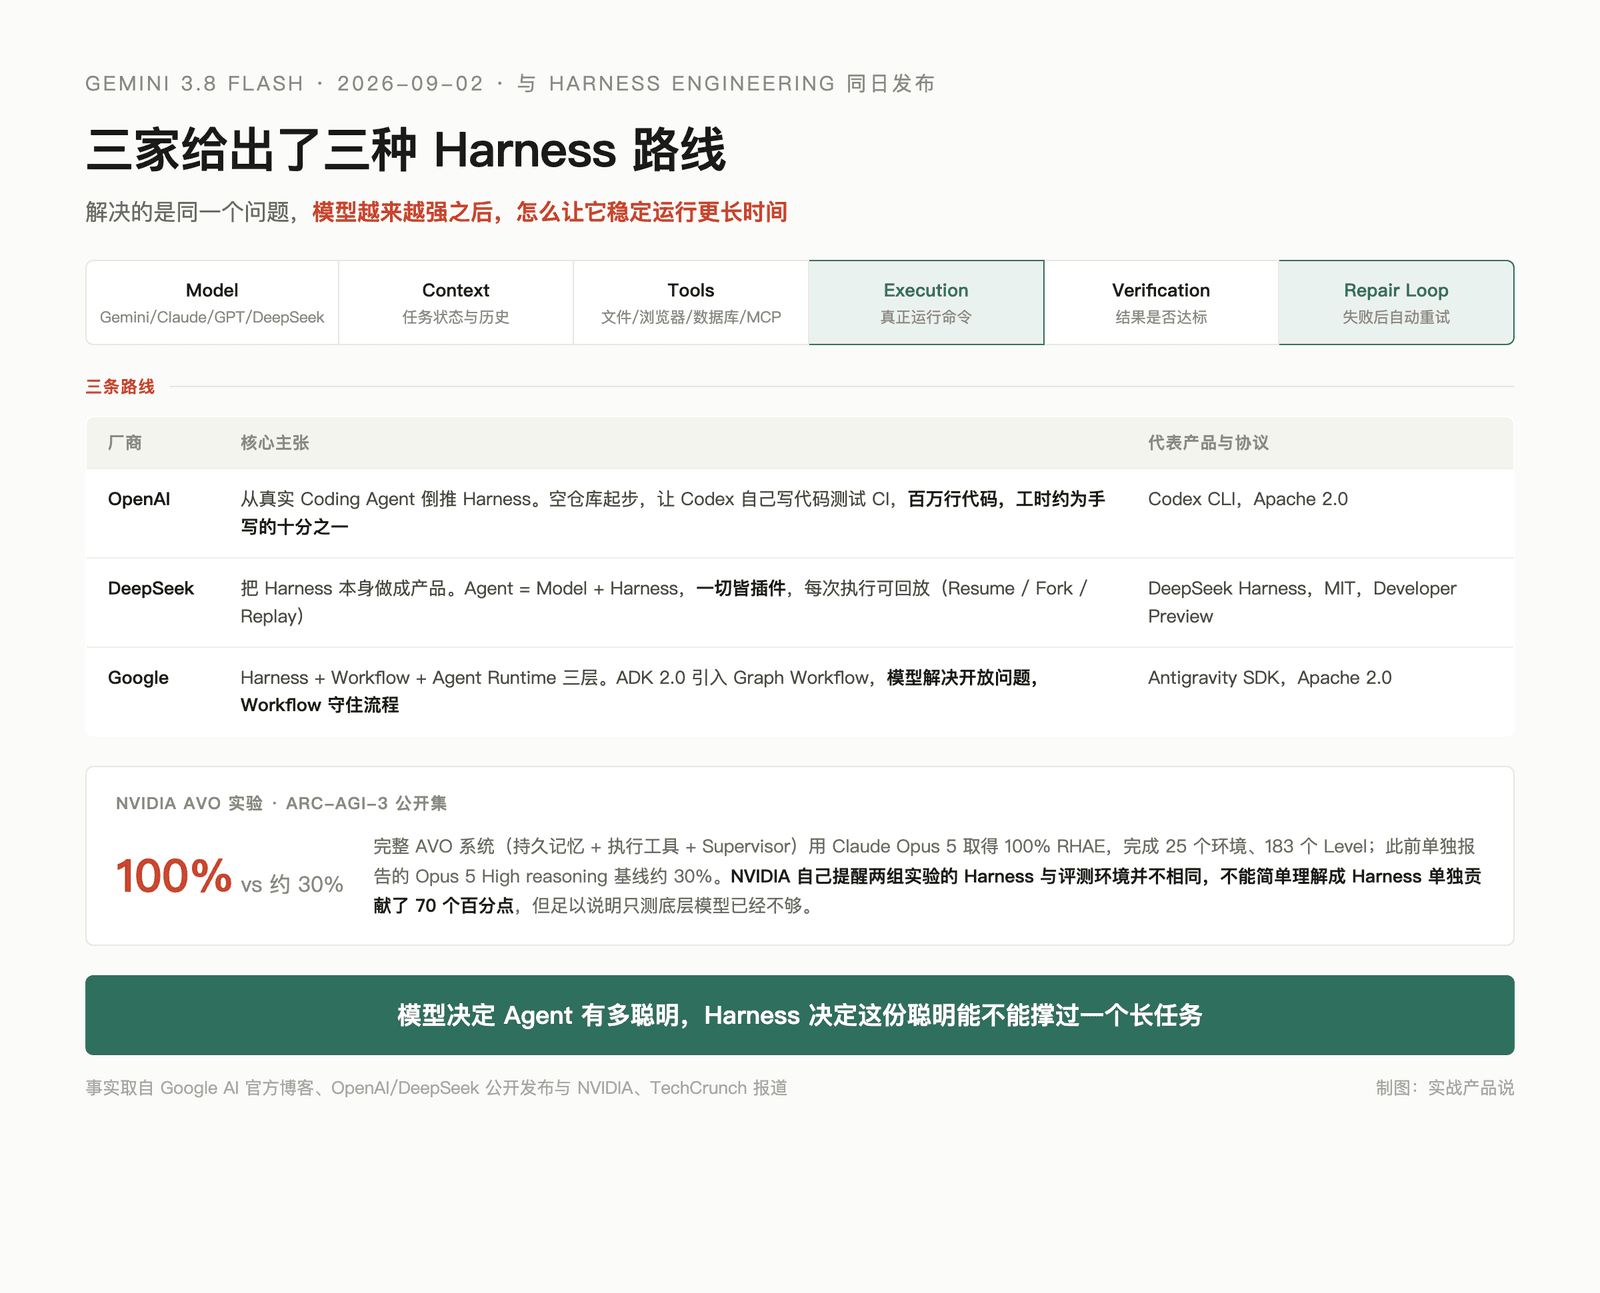Click the 任务状态与历史 caption under Context

(x=456, y=317)
